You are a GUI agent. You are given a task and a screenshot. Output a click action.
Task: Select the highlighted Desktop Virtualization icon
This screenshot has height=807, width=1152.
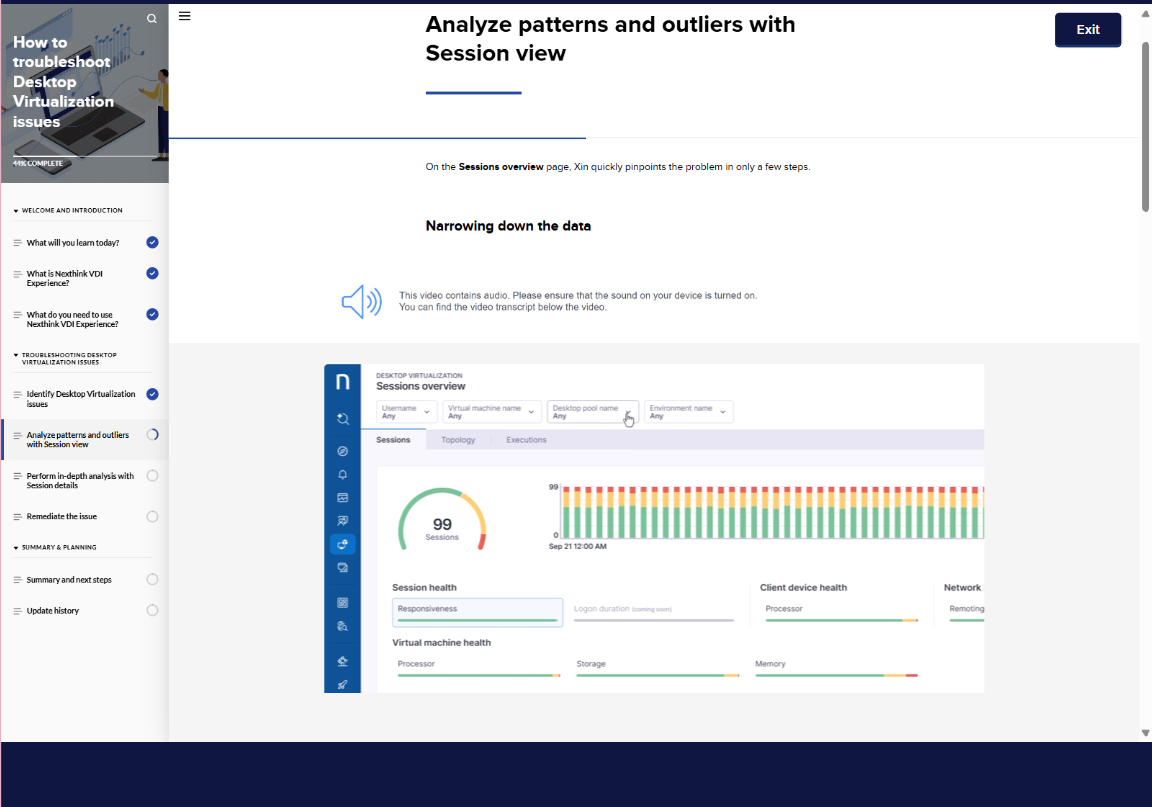[342, 545]
